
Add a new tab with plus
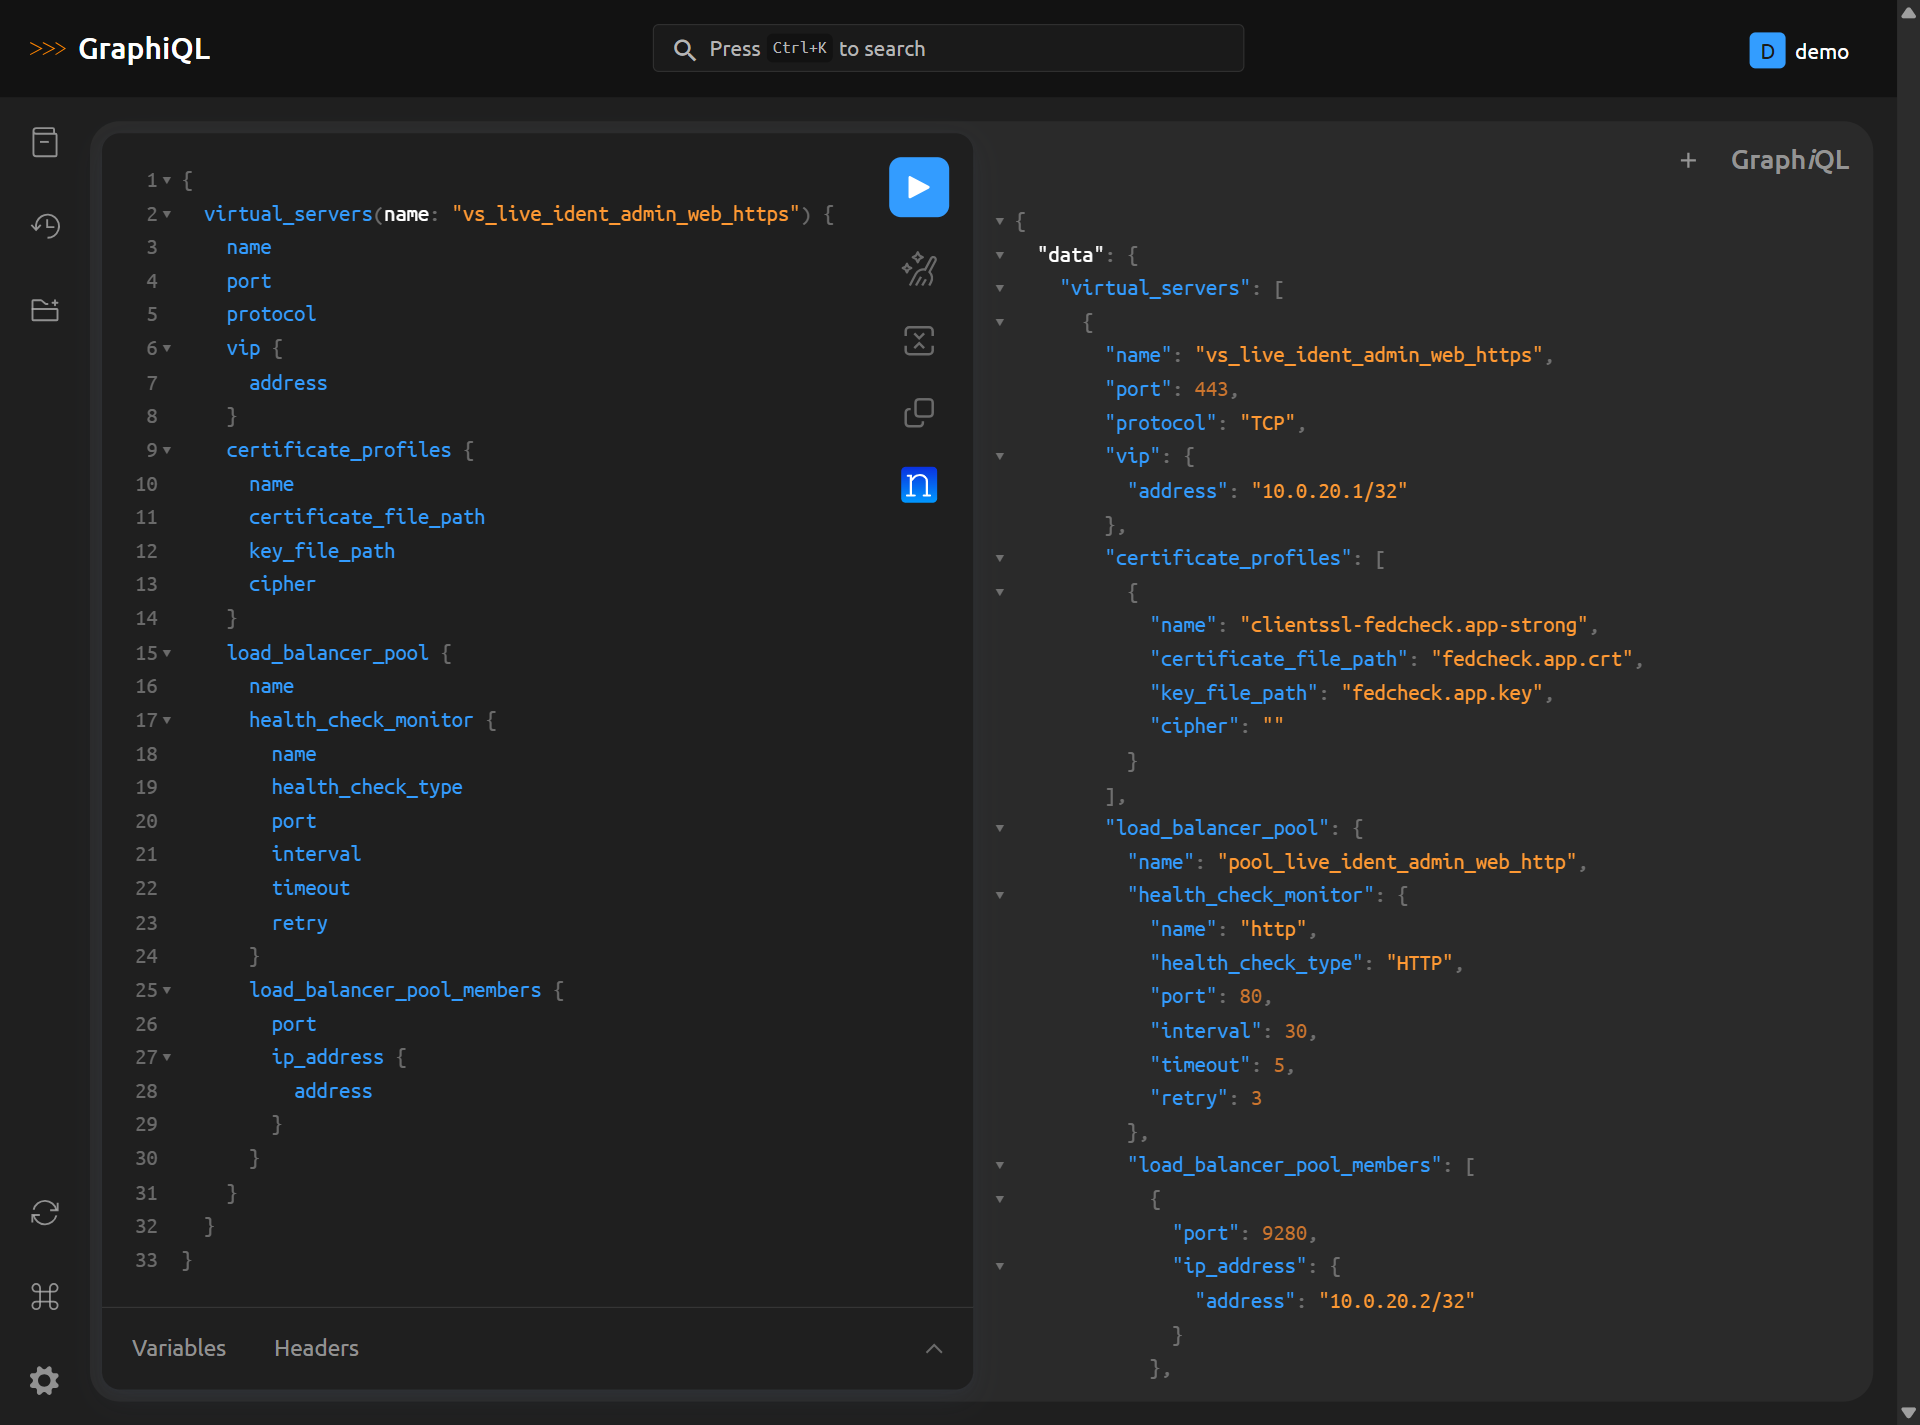pyautogui.click(x=1688, y=160)
